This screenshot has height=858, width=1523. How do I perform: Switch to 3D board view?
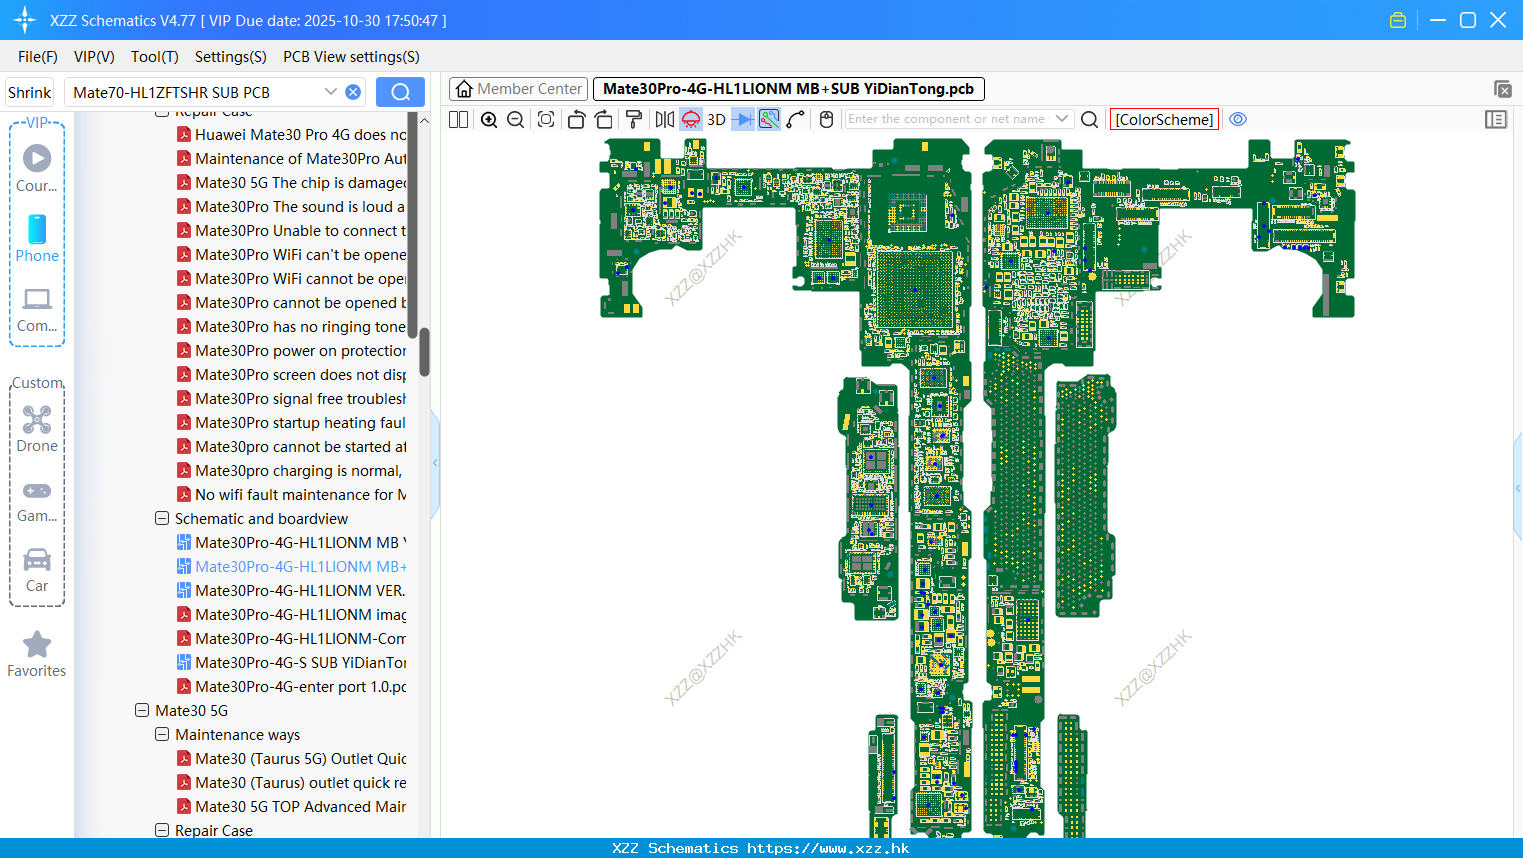point(716,118)
